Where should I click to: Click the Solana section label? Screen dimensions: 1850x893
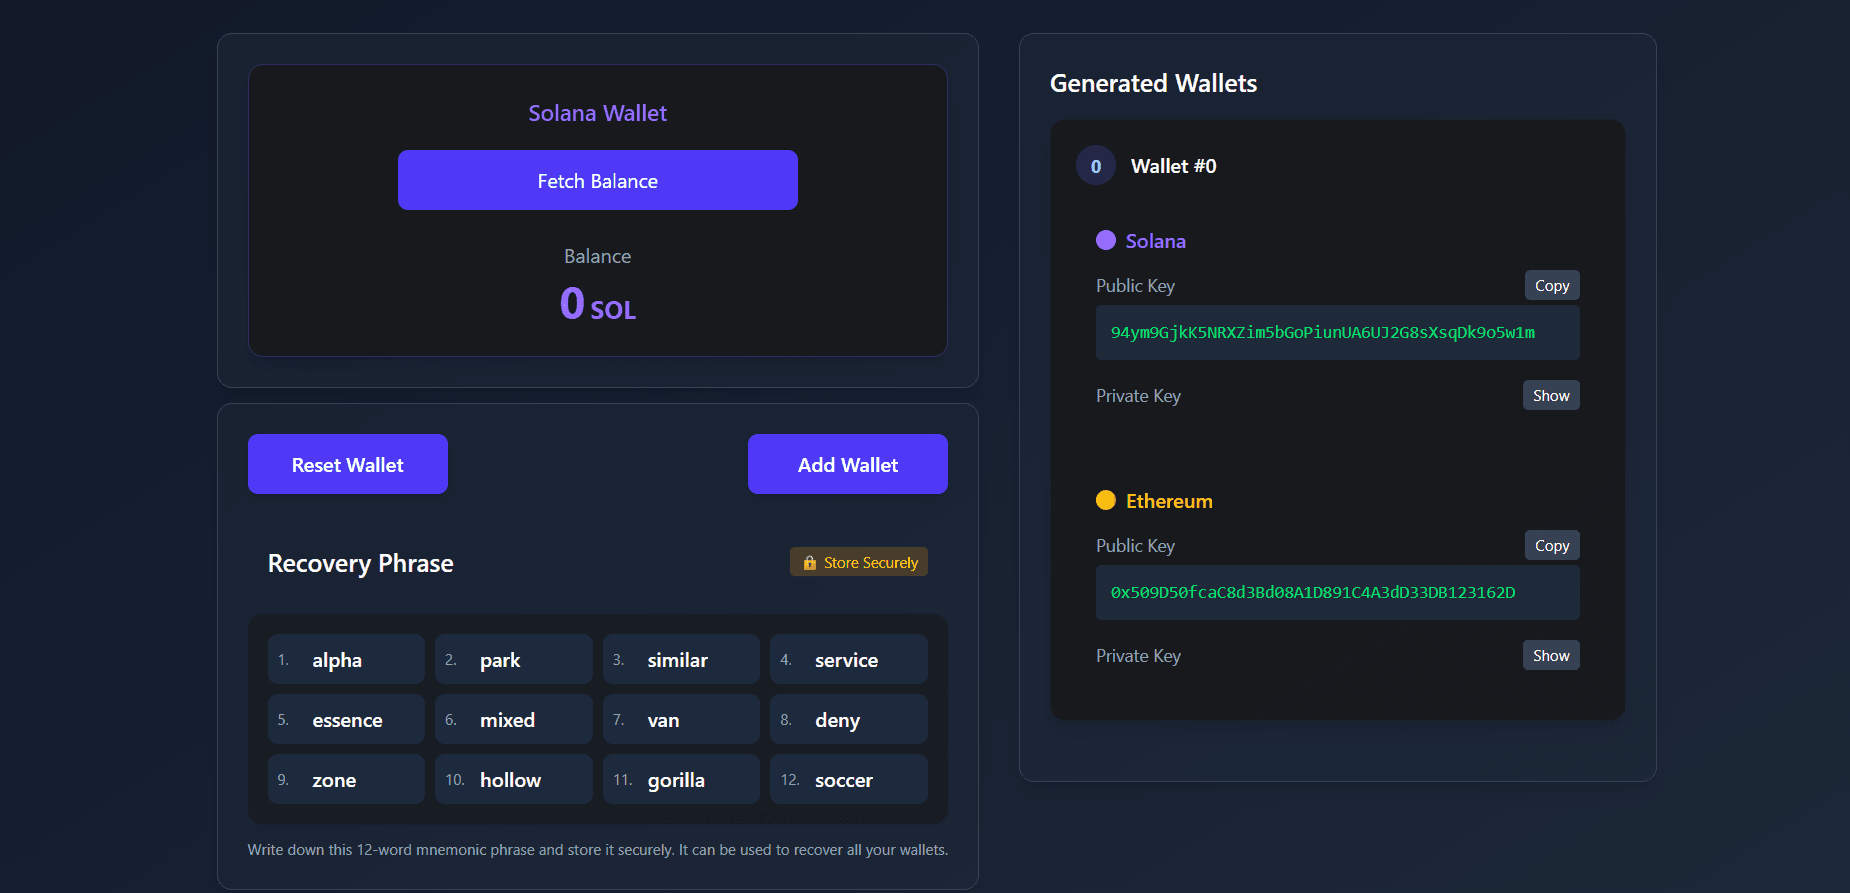coord(1155,240)
